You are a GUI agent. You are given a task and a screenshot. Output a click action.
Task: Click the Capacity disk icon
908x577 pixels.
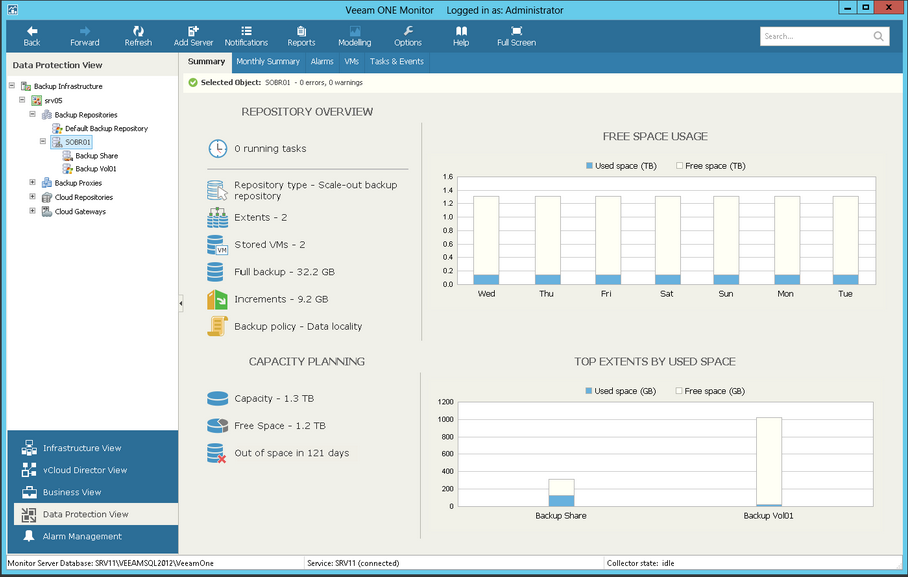pyautogui.click(x=217, y=399)
